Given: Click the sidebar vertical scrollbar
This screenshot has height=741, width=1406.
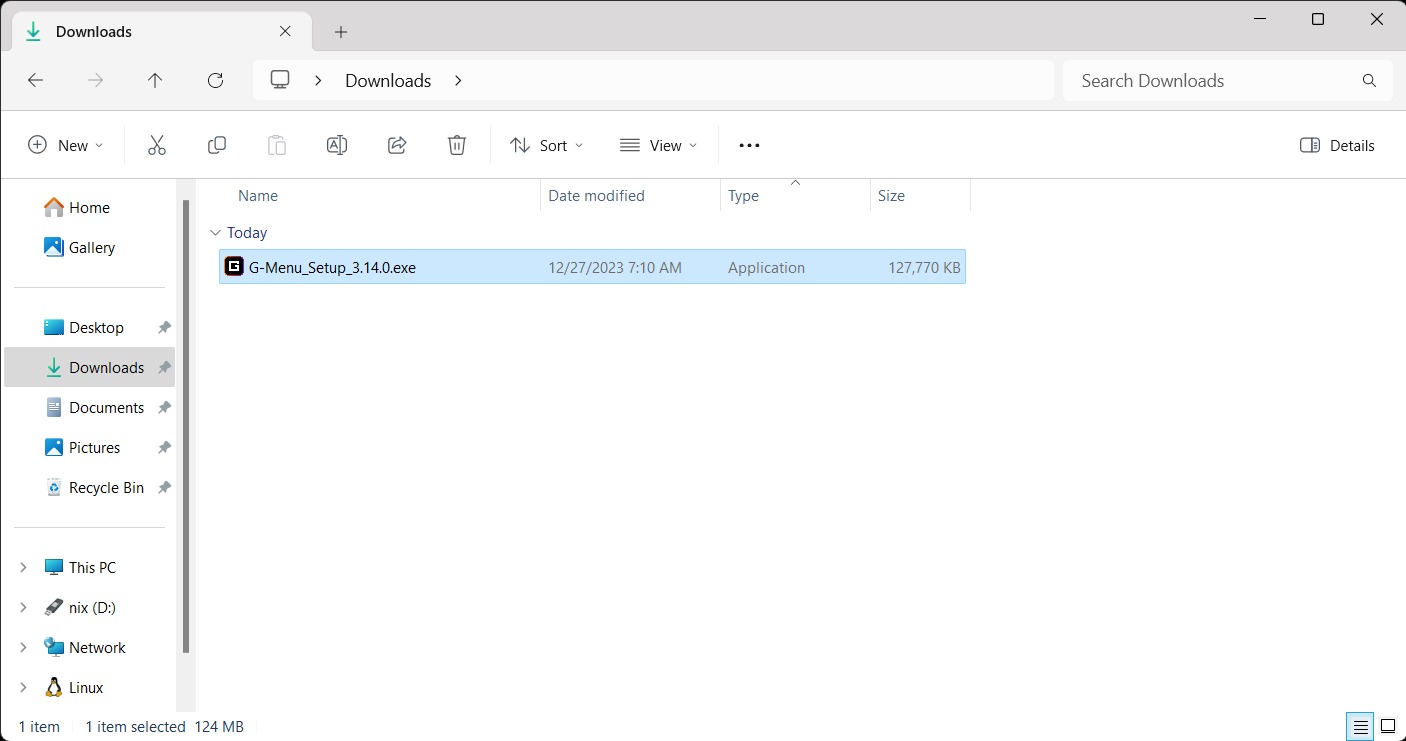Looking at the screenshot, I should [185, 425].
